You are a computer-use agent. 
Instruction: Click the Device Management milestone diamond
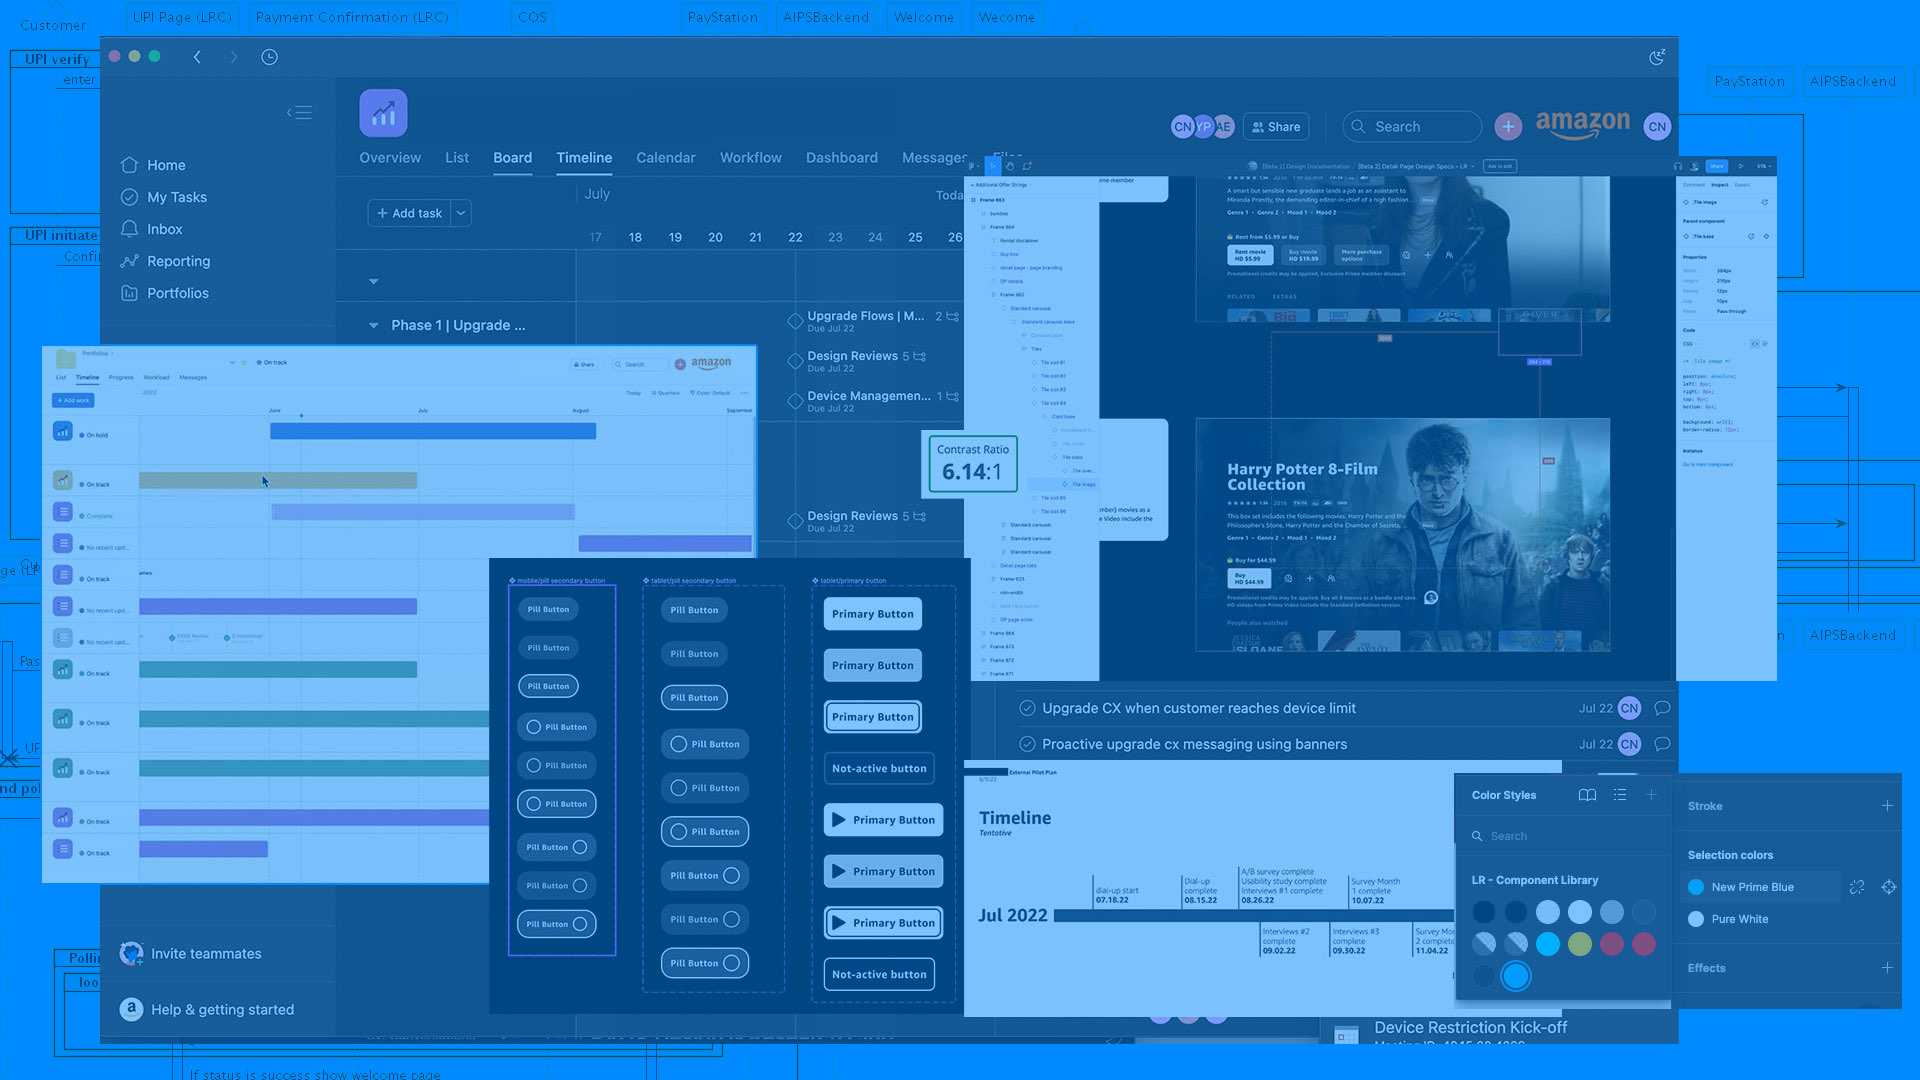[x=795, y=401]
